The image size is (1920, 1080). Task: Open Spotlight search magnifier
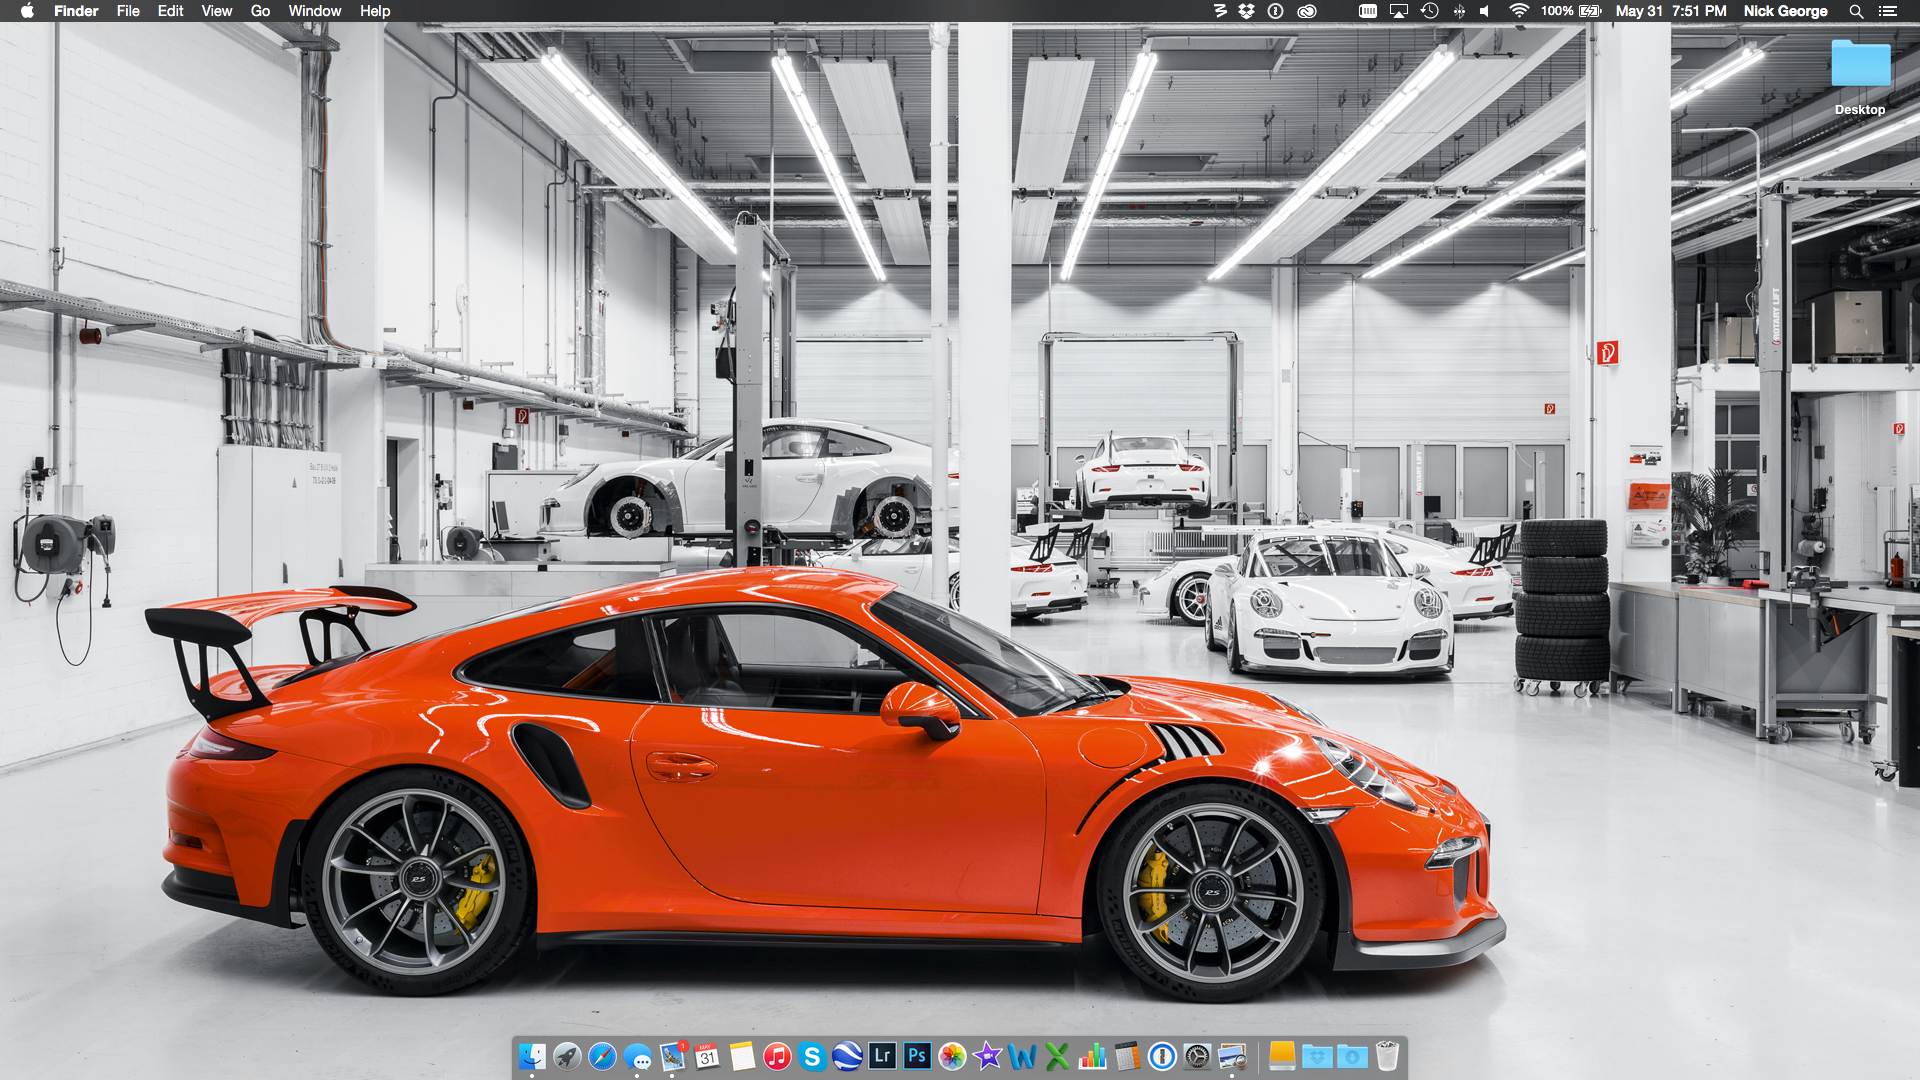point(1856,11)
